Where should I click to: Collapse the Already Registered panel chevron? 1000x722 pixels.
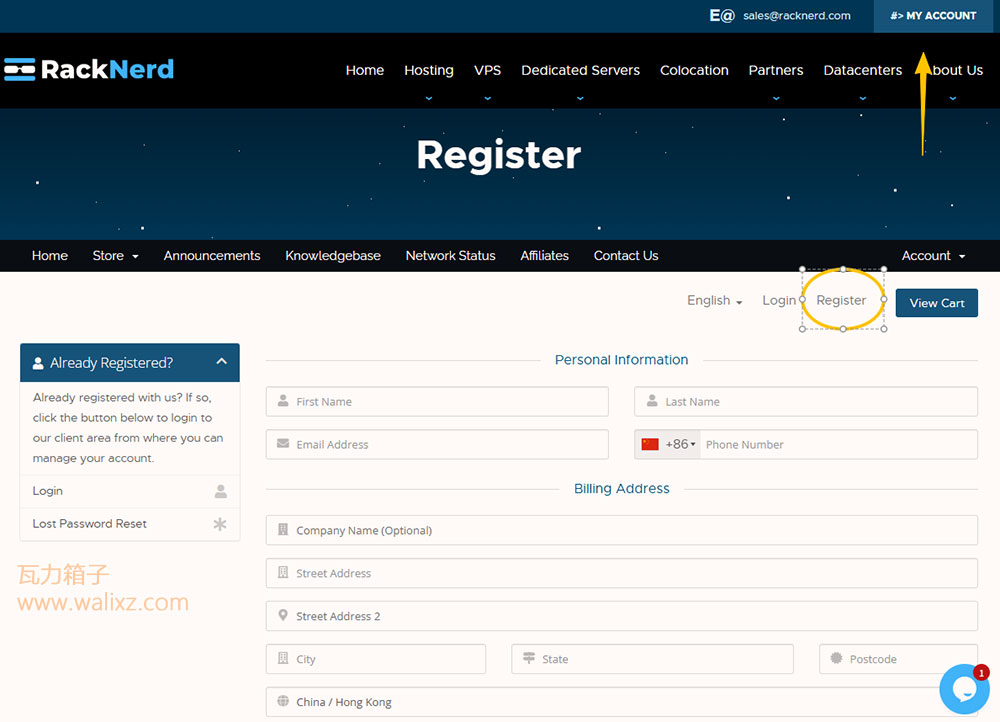pos(221,362)
